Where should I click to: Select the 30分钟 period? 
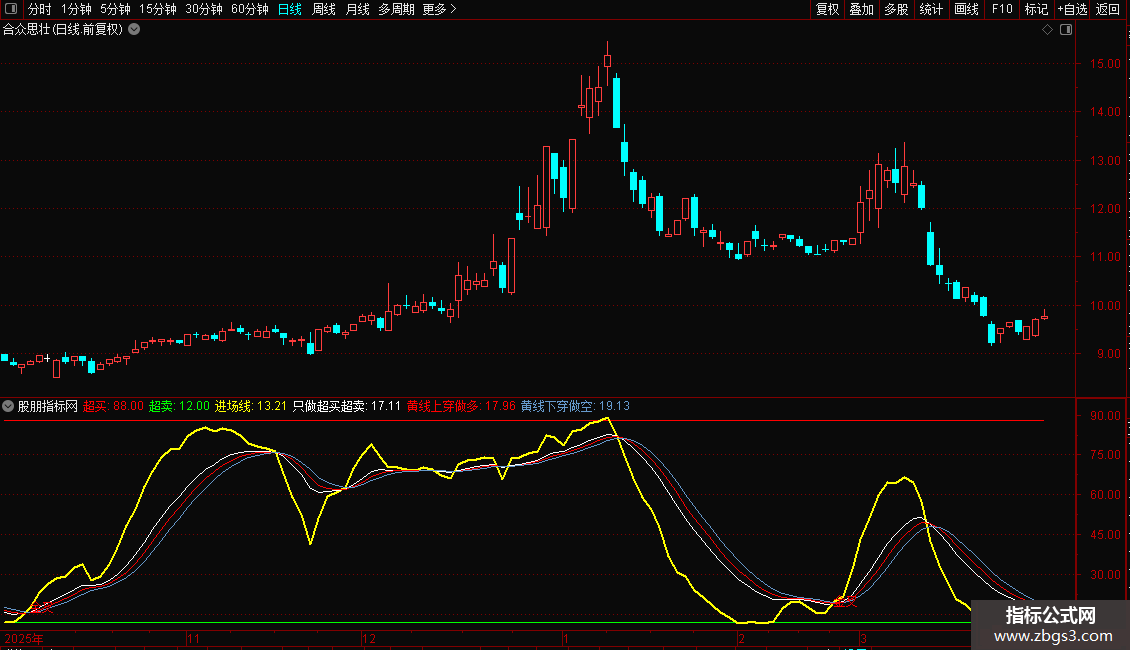[x=203, y=9]
